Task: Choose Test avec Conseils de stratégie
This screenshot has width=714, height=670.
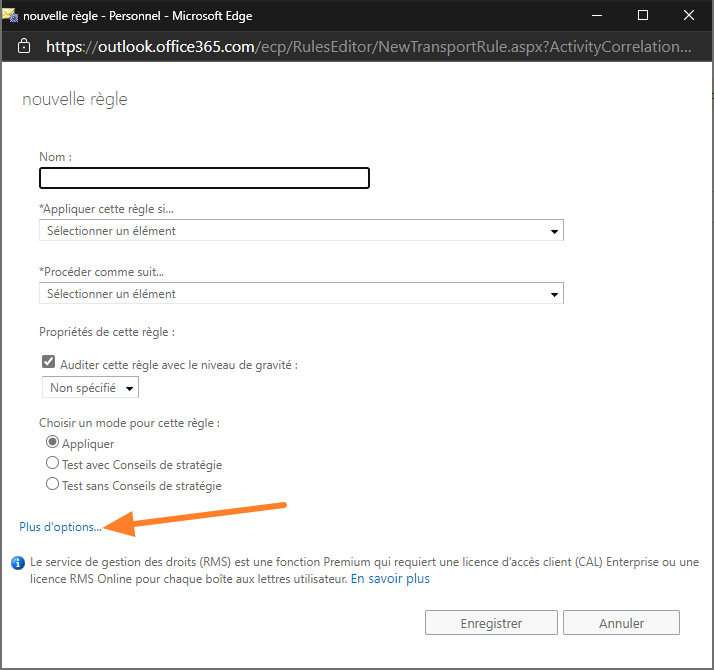Action: point(53,464)
